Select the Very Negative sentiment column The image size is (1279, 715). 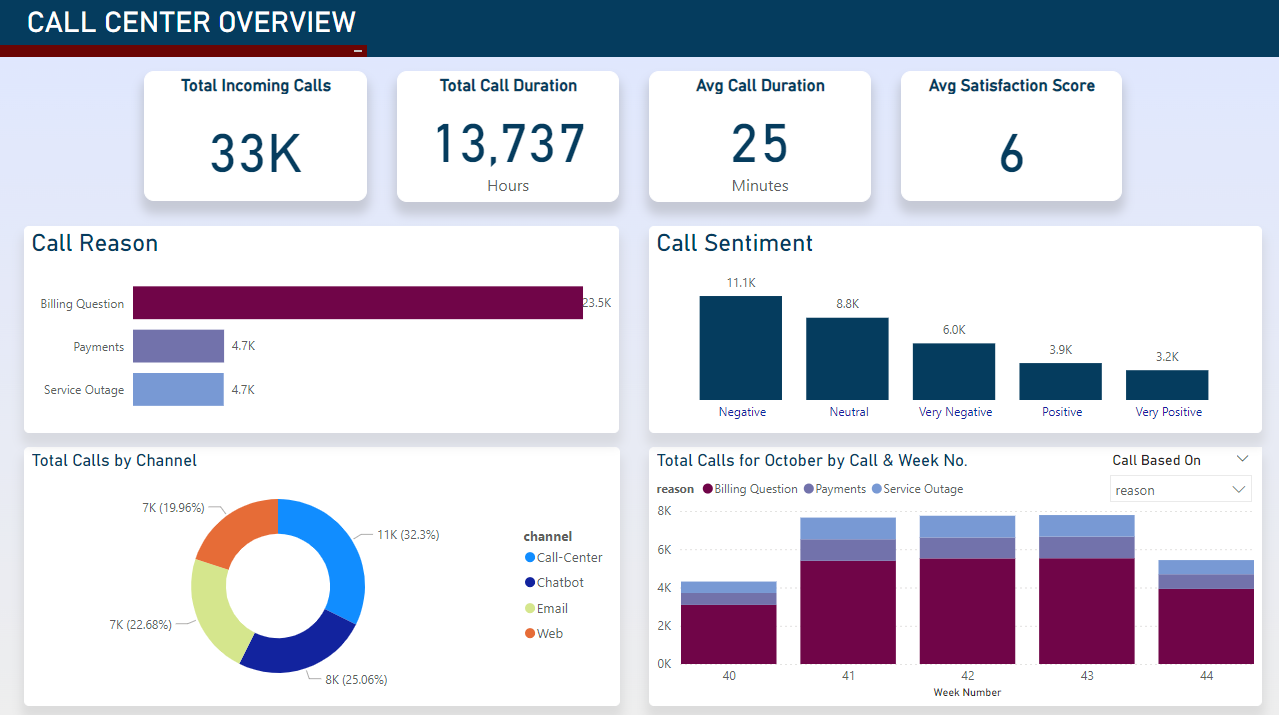pyautogui.click(x=954, y=372)
